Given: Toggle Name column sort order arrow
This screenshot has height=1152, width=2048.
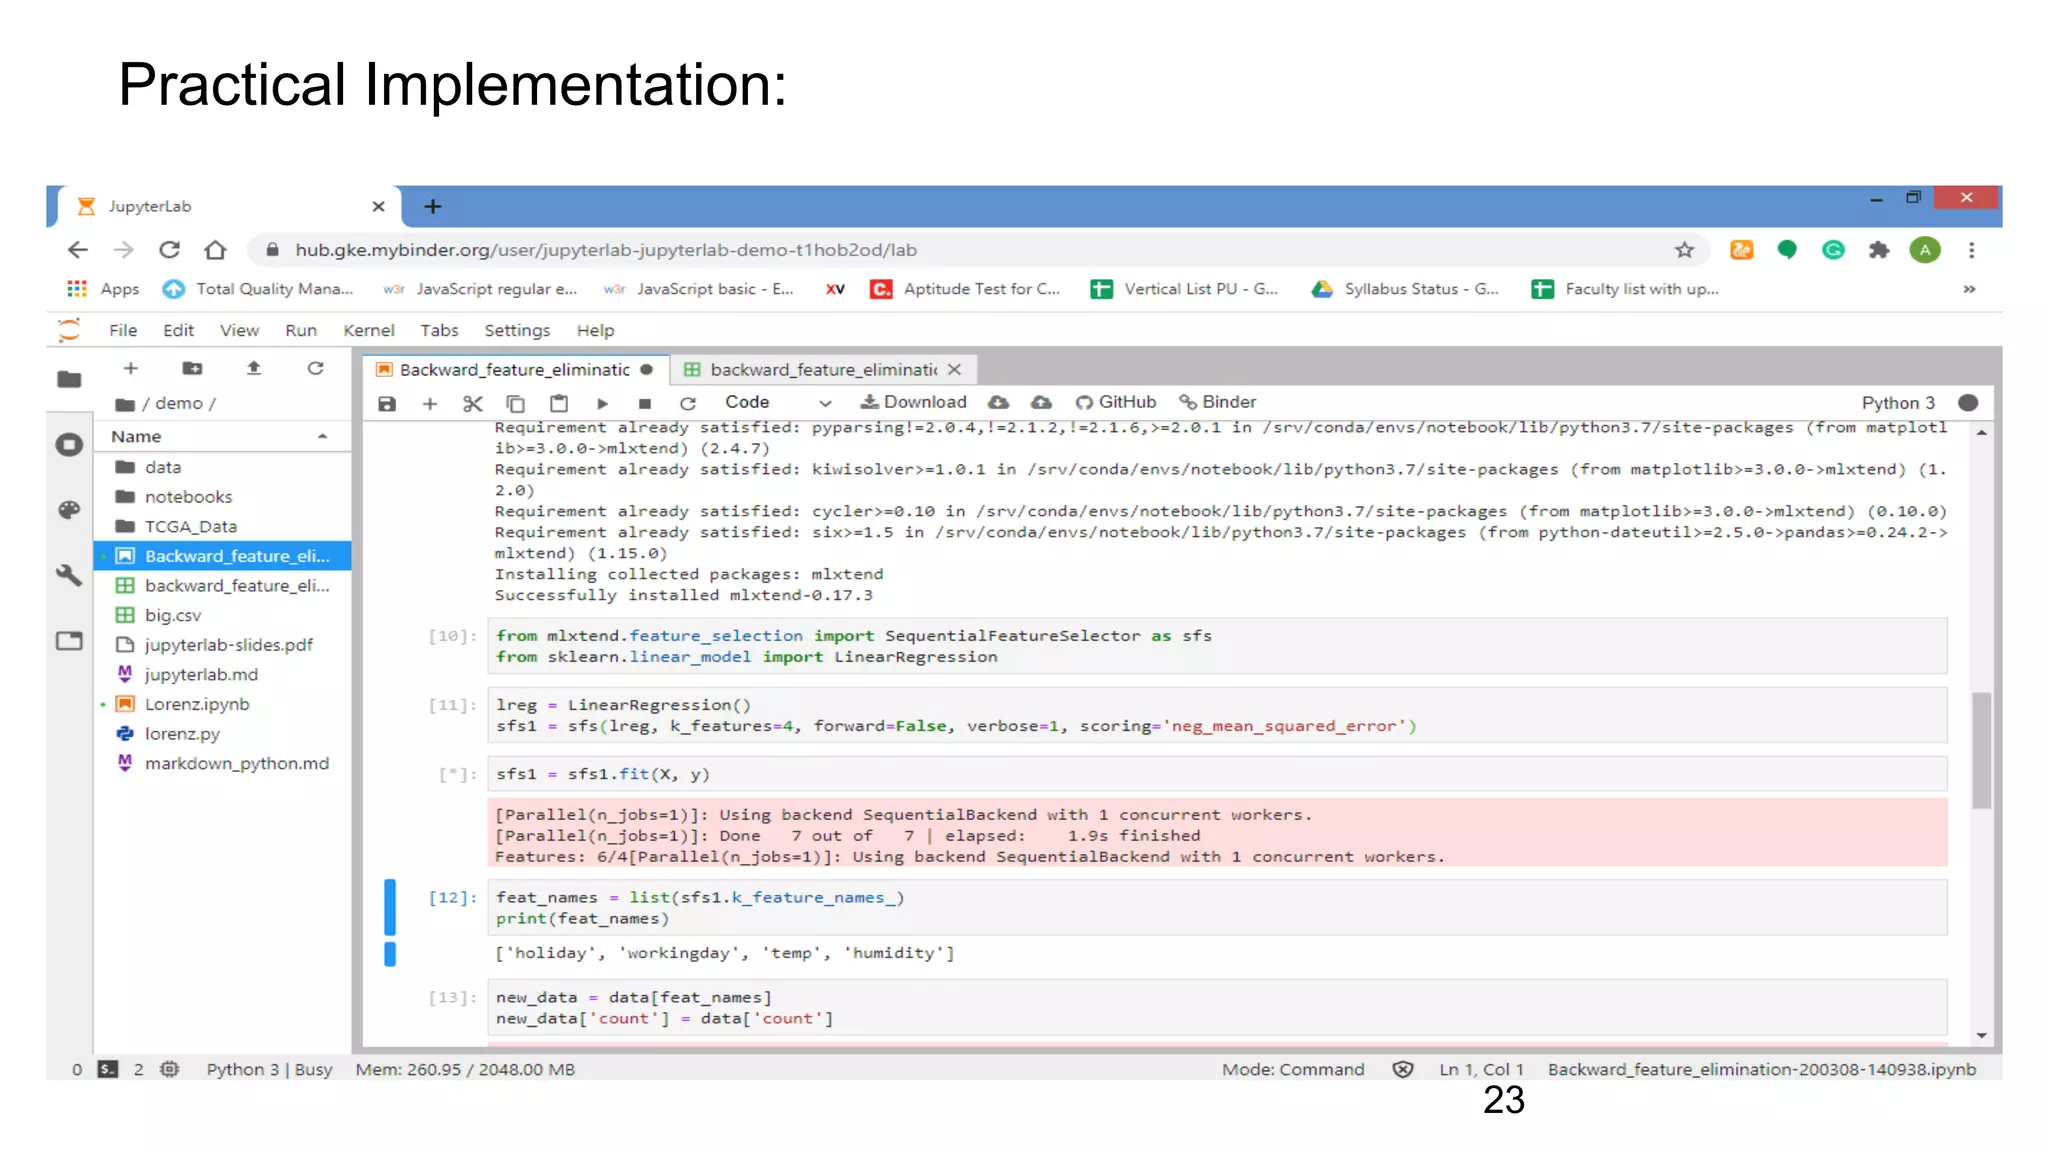Looking at the screenshot, I should pos(322,436).
